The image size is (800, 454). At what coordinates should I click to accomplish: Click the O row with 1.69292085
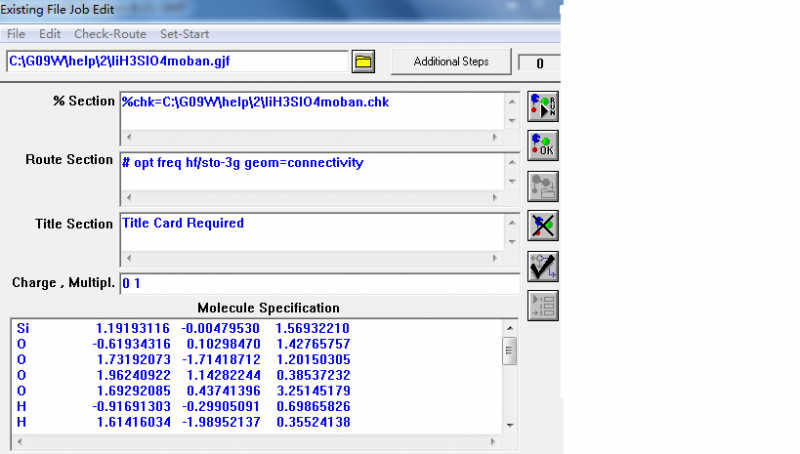183,391
